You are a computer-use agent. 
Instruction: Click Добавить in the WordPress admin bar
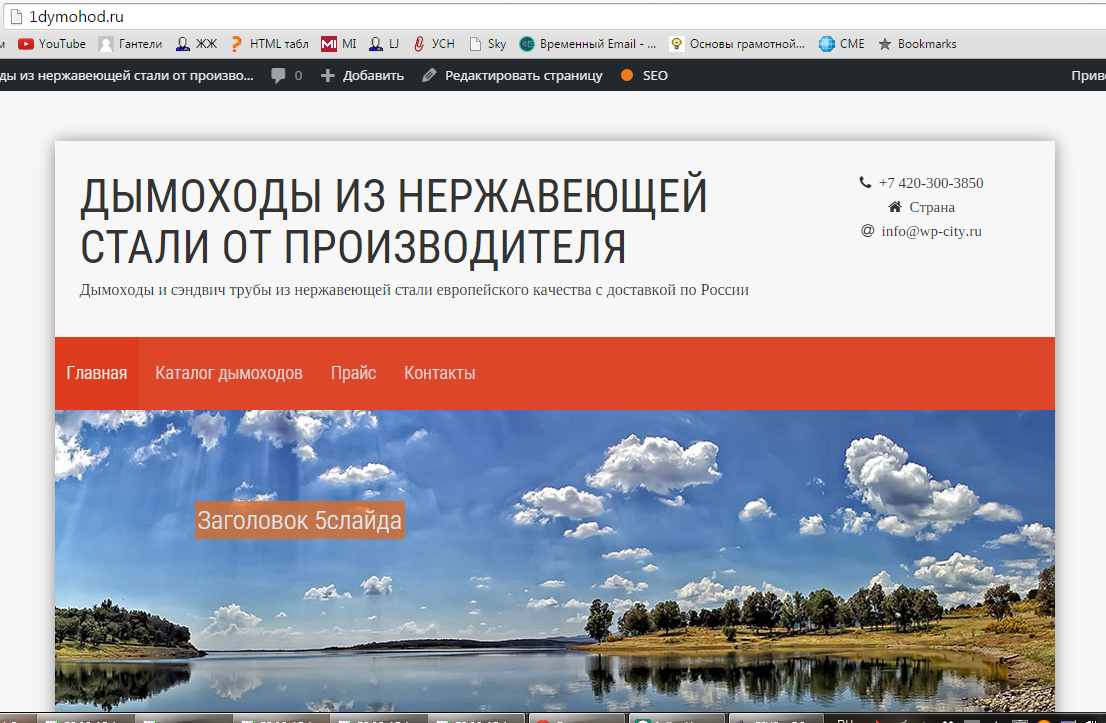363,75
